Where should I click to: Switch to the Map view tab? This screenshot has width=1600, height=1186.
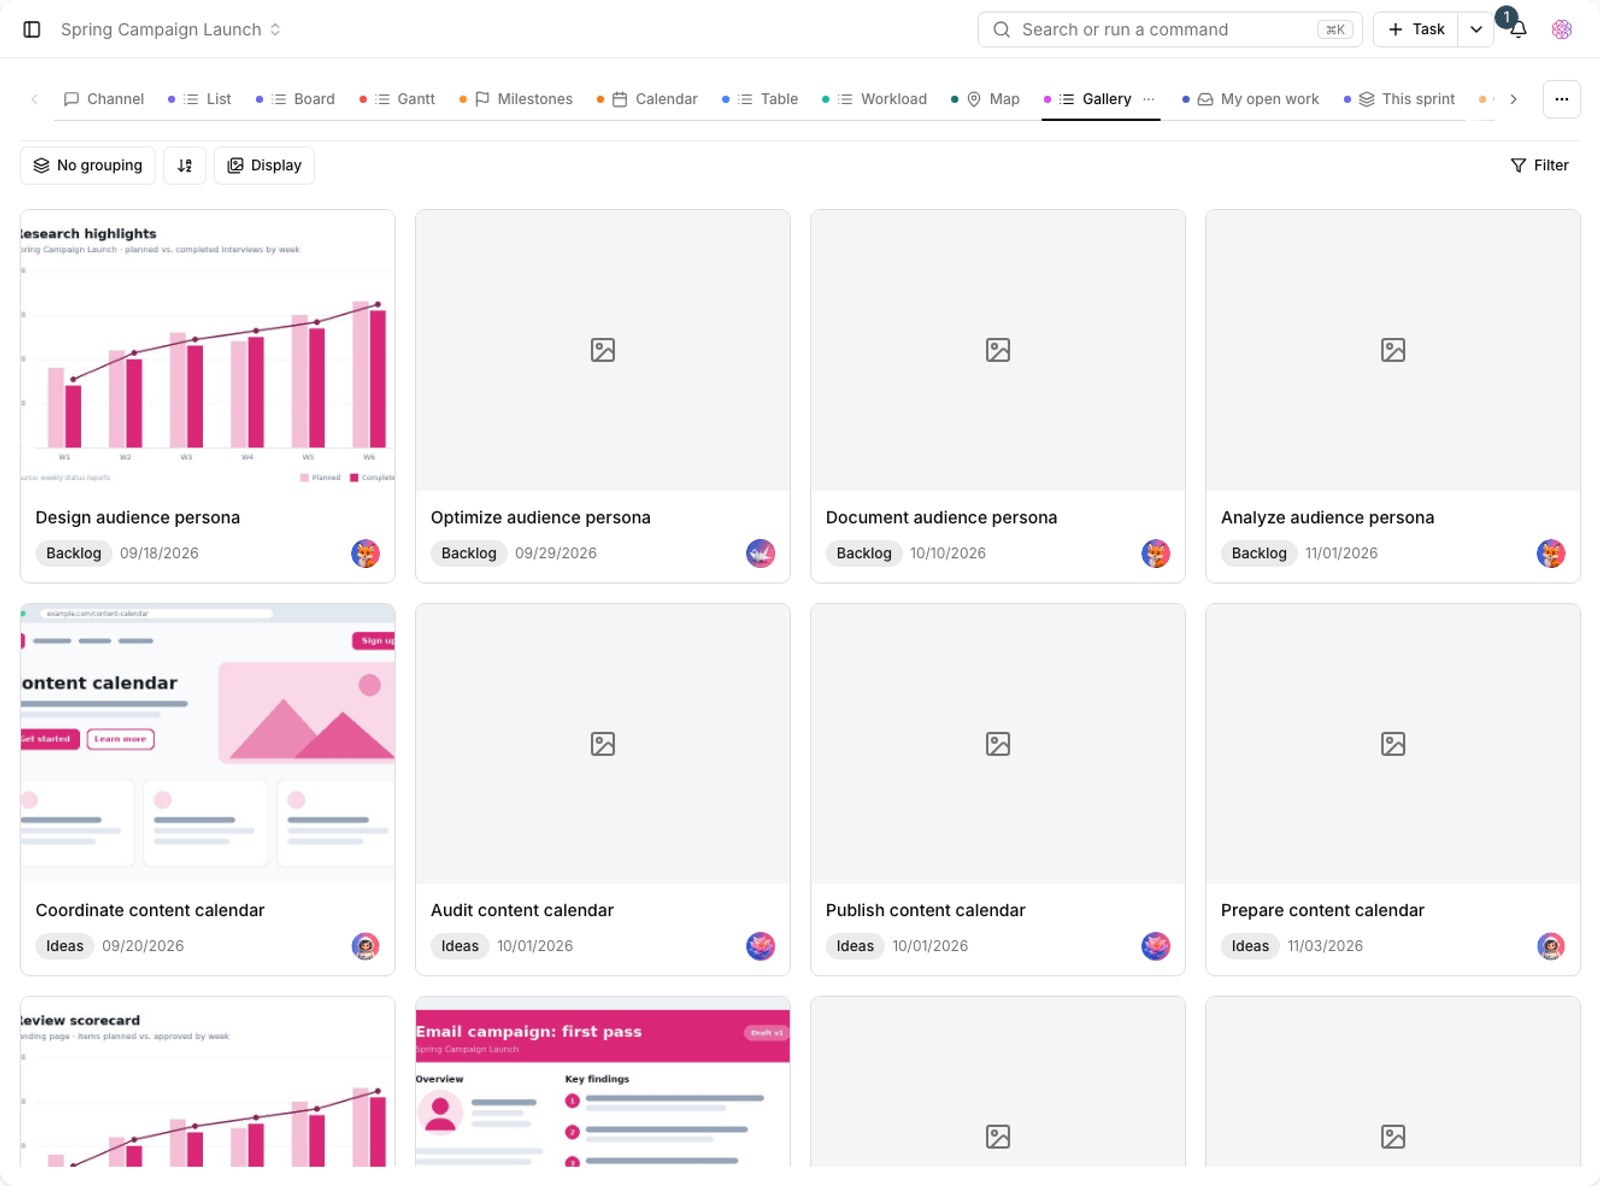(x=986, y=99)
